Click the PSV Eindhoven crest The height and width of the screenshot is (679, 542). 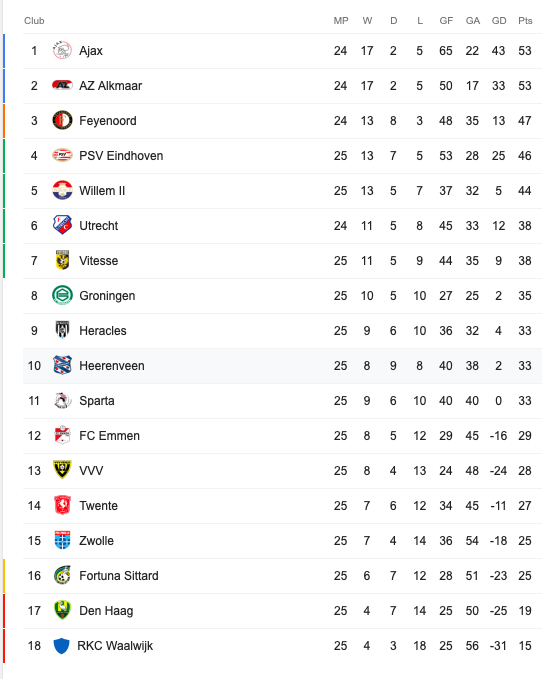pyautogui.click(x=62, y=155)
